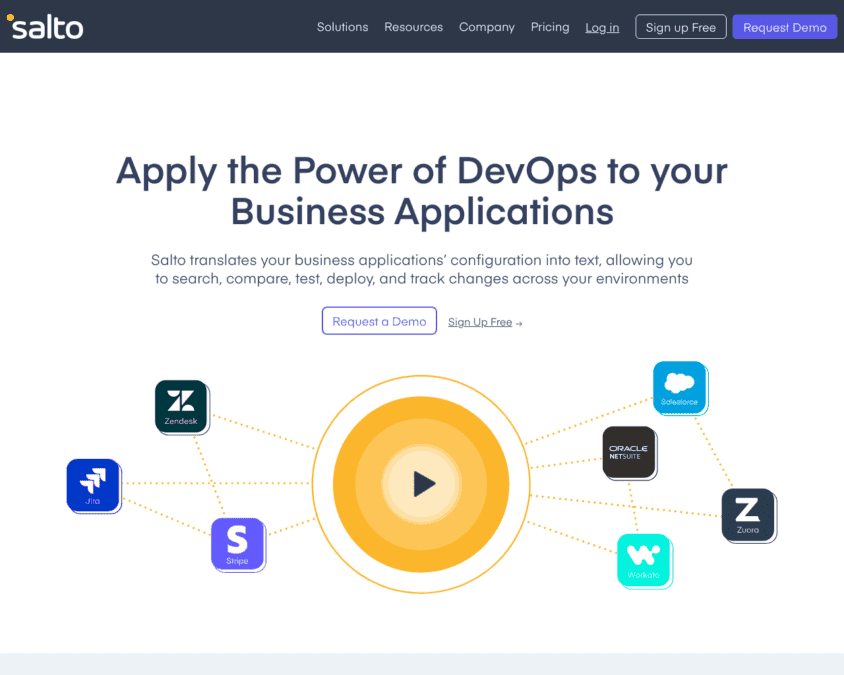Click the main DevOps headline text
The height and width of the screenshot is (675, 844).
click(x=421, y=191)
